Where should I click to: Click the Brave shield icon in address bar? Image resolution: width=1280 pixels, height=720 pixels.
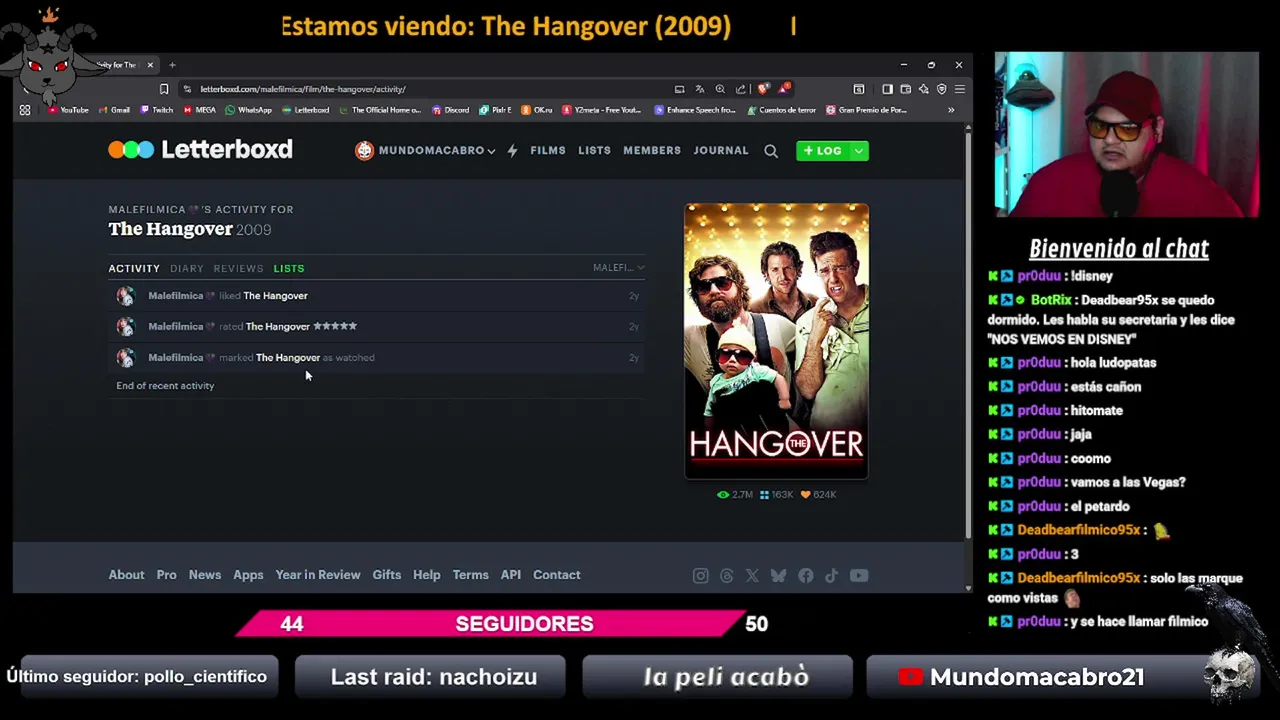tap(764, 89)
